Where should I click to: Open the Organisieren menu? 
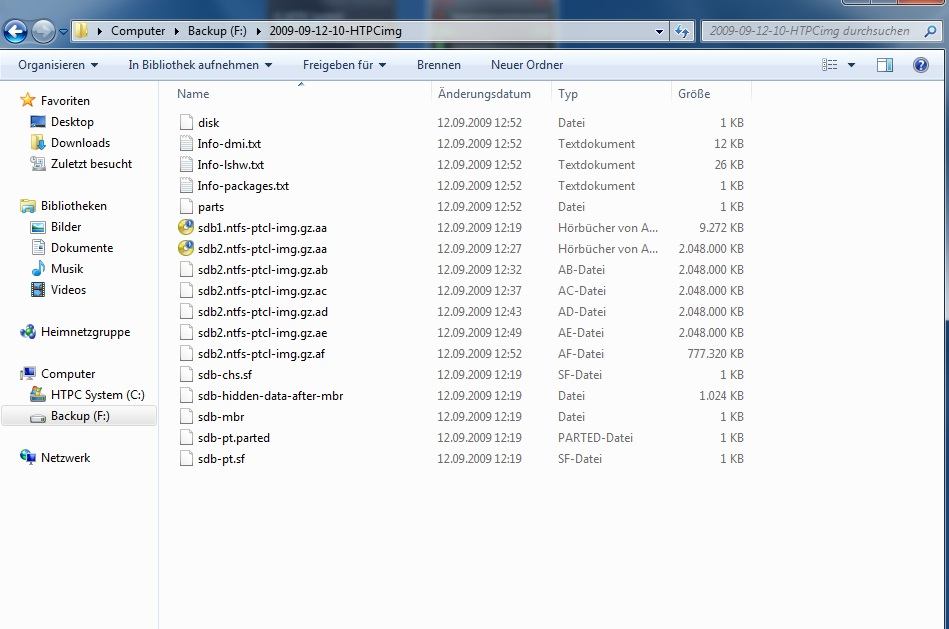click(x=58, y=65)
